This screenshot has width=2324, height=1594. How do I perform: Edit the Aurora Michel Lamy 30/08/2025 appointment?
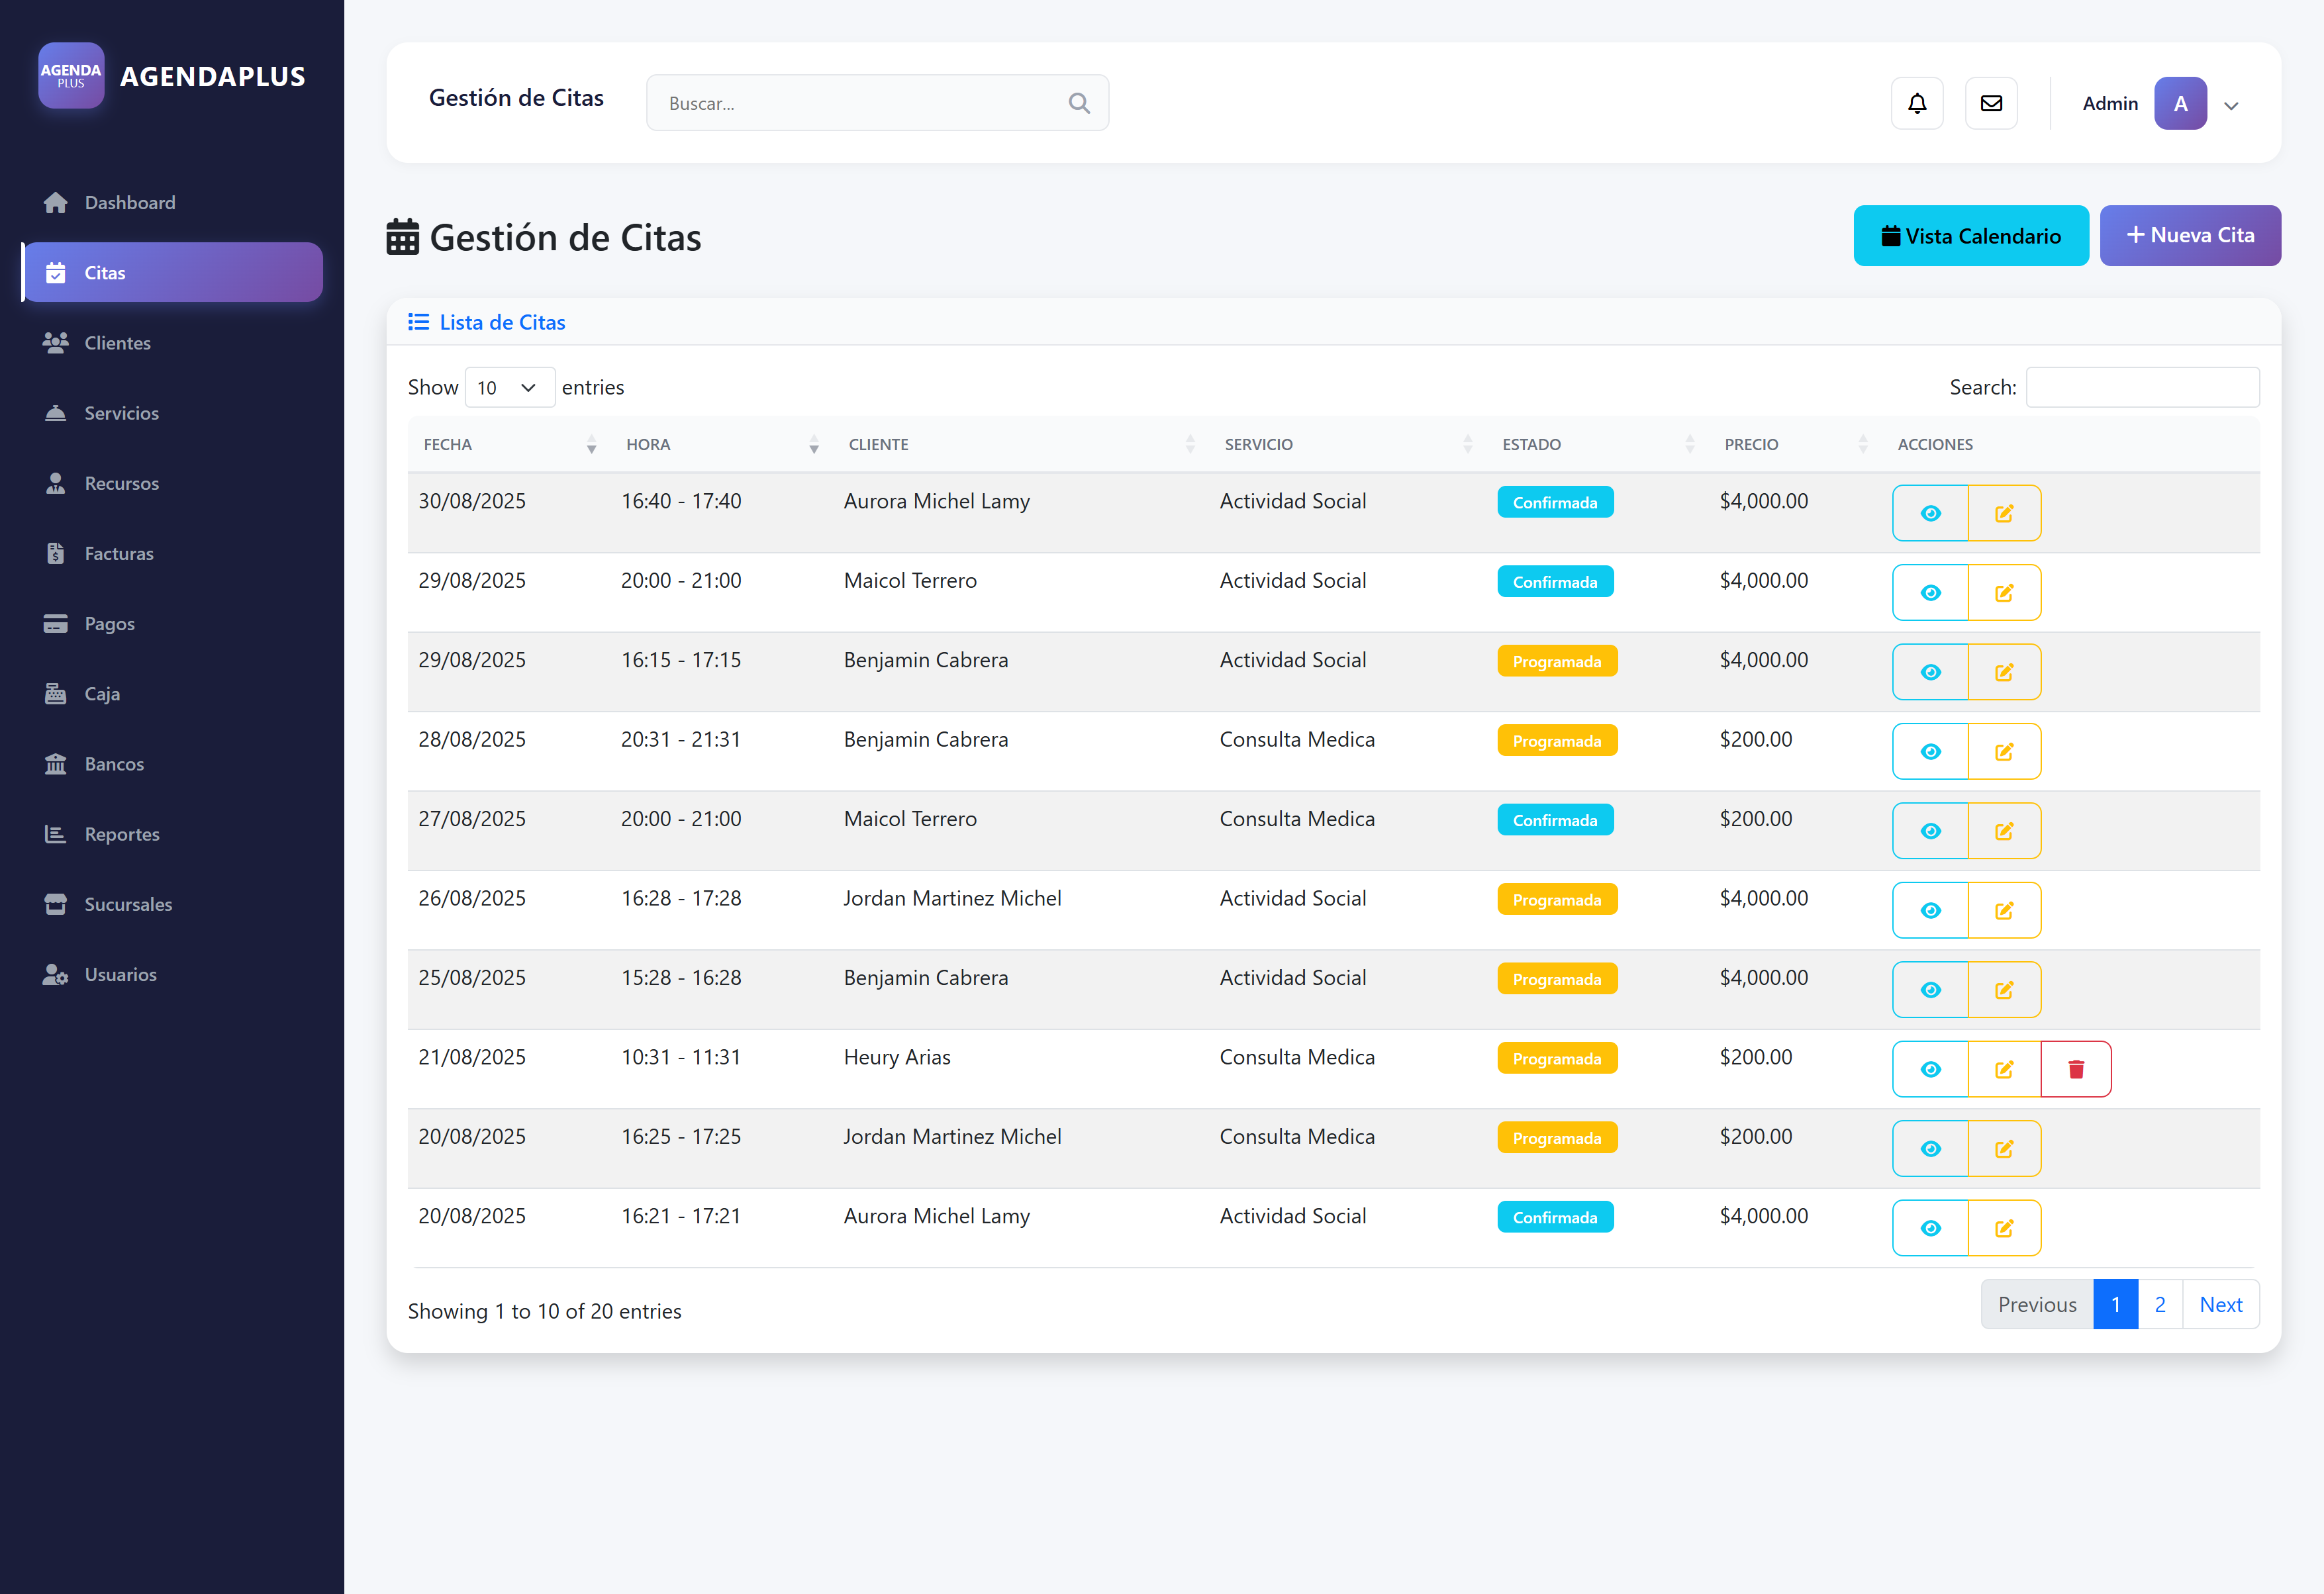point(2003,513)
